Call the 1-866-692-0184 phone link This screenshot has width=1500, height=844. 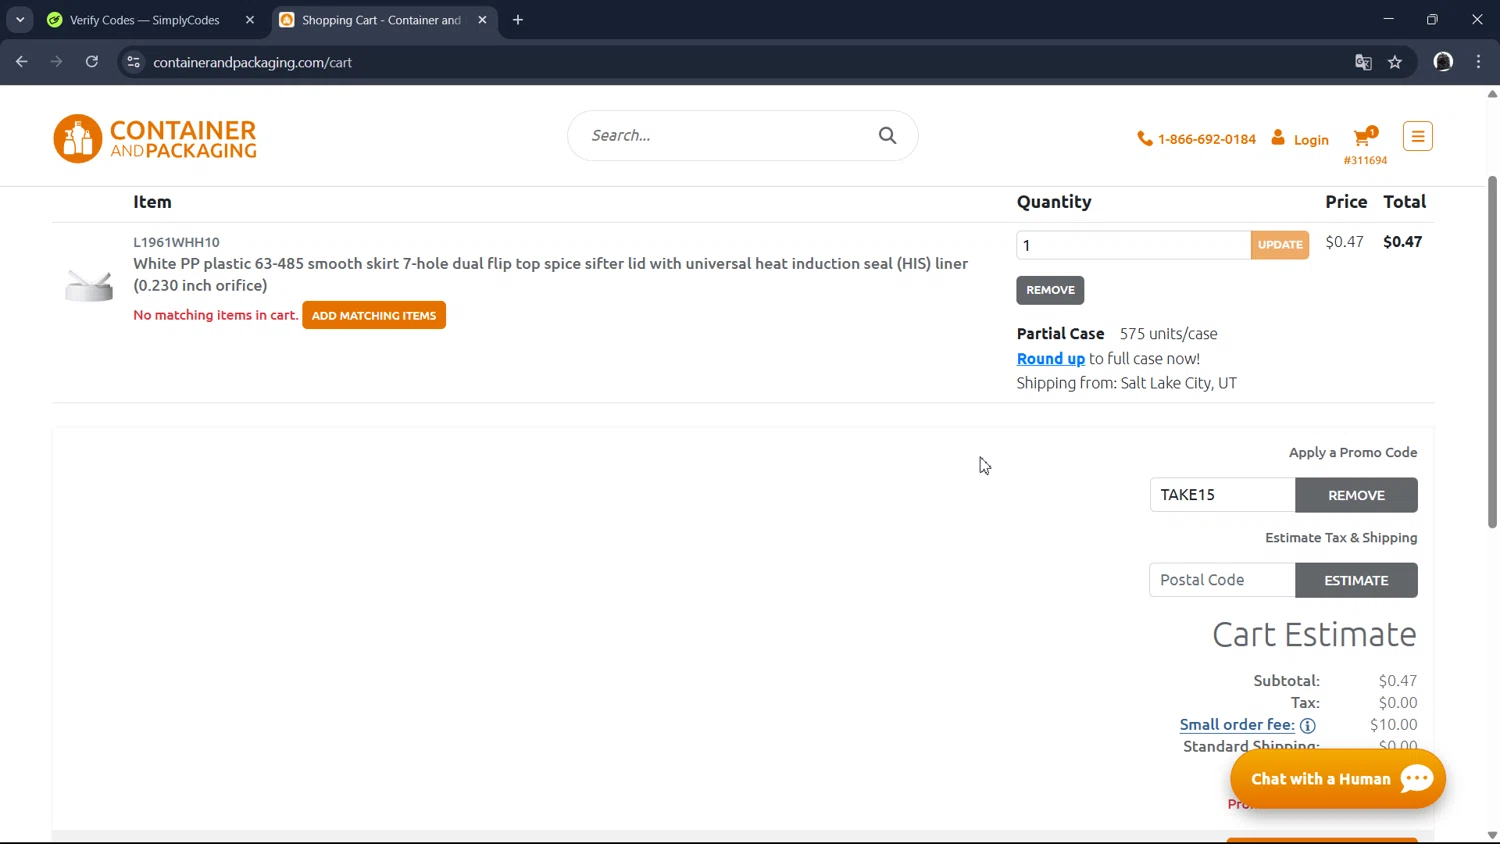tap(1207, 139)
